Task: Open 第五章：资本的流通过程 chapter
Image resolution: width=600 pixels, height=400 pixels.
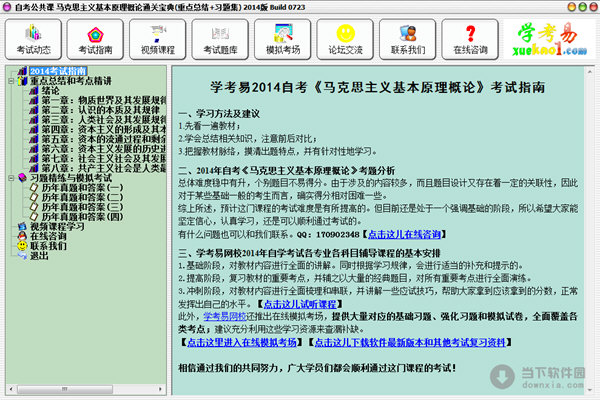Action: tap(104, 139)
